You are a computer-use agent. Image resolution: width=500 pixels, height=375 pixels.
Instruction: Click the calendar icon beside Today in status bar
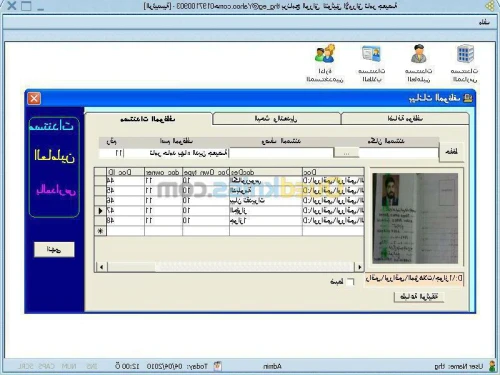[217, 366]
